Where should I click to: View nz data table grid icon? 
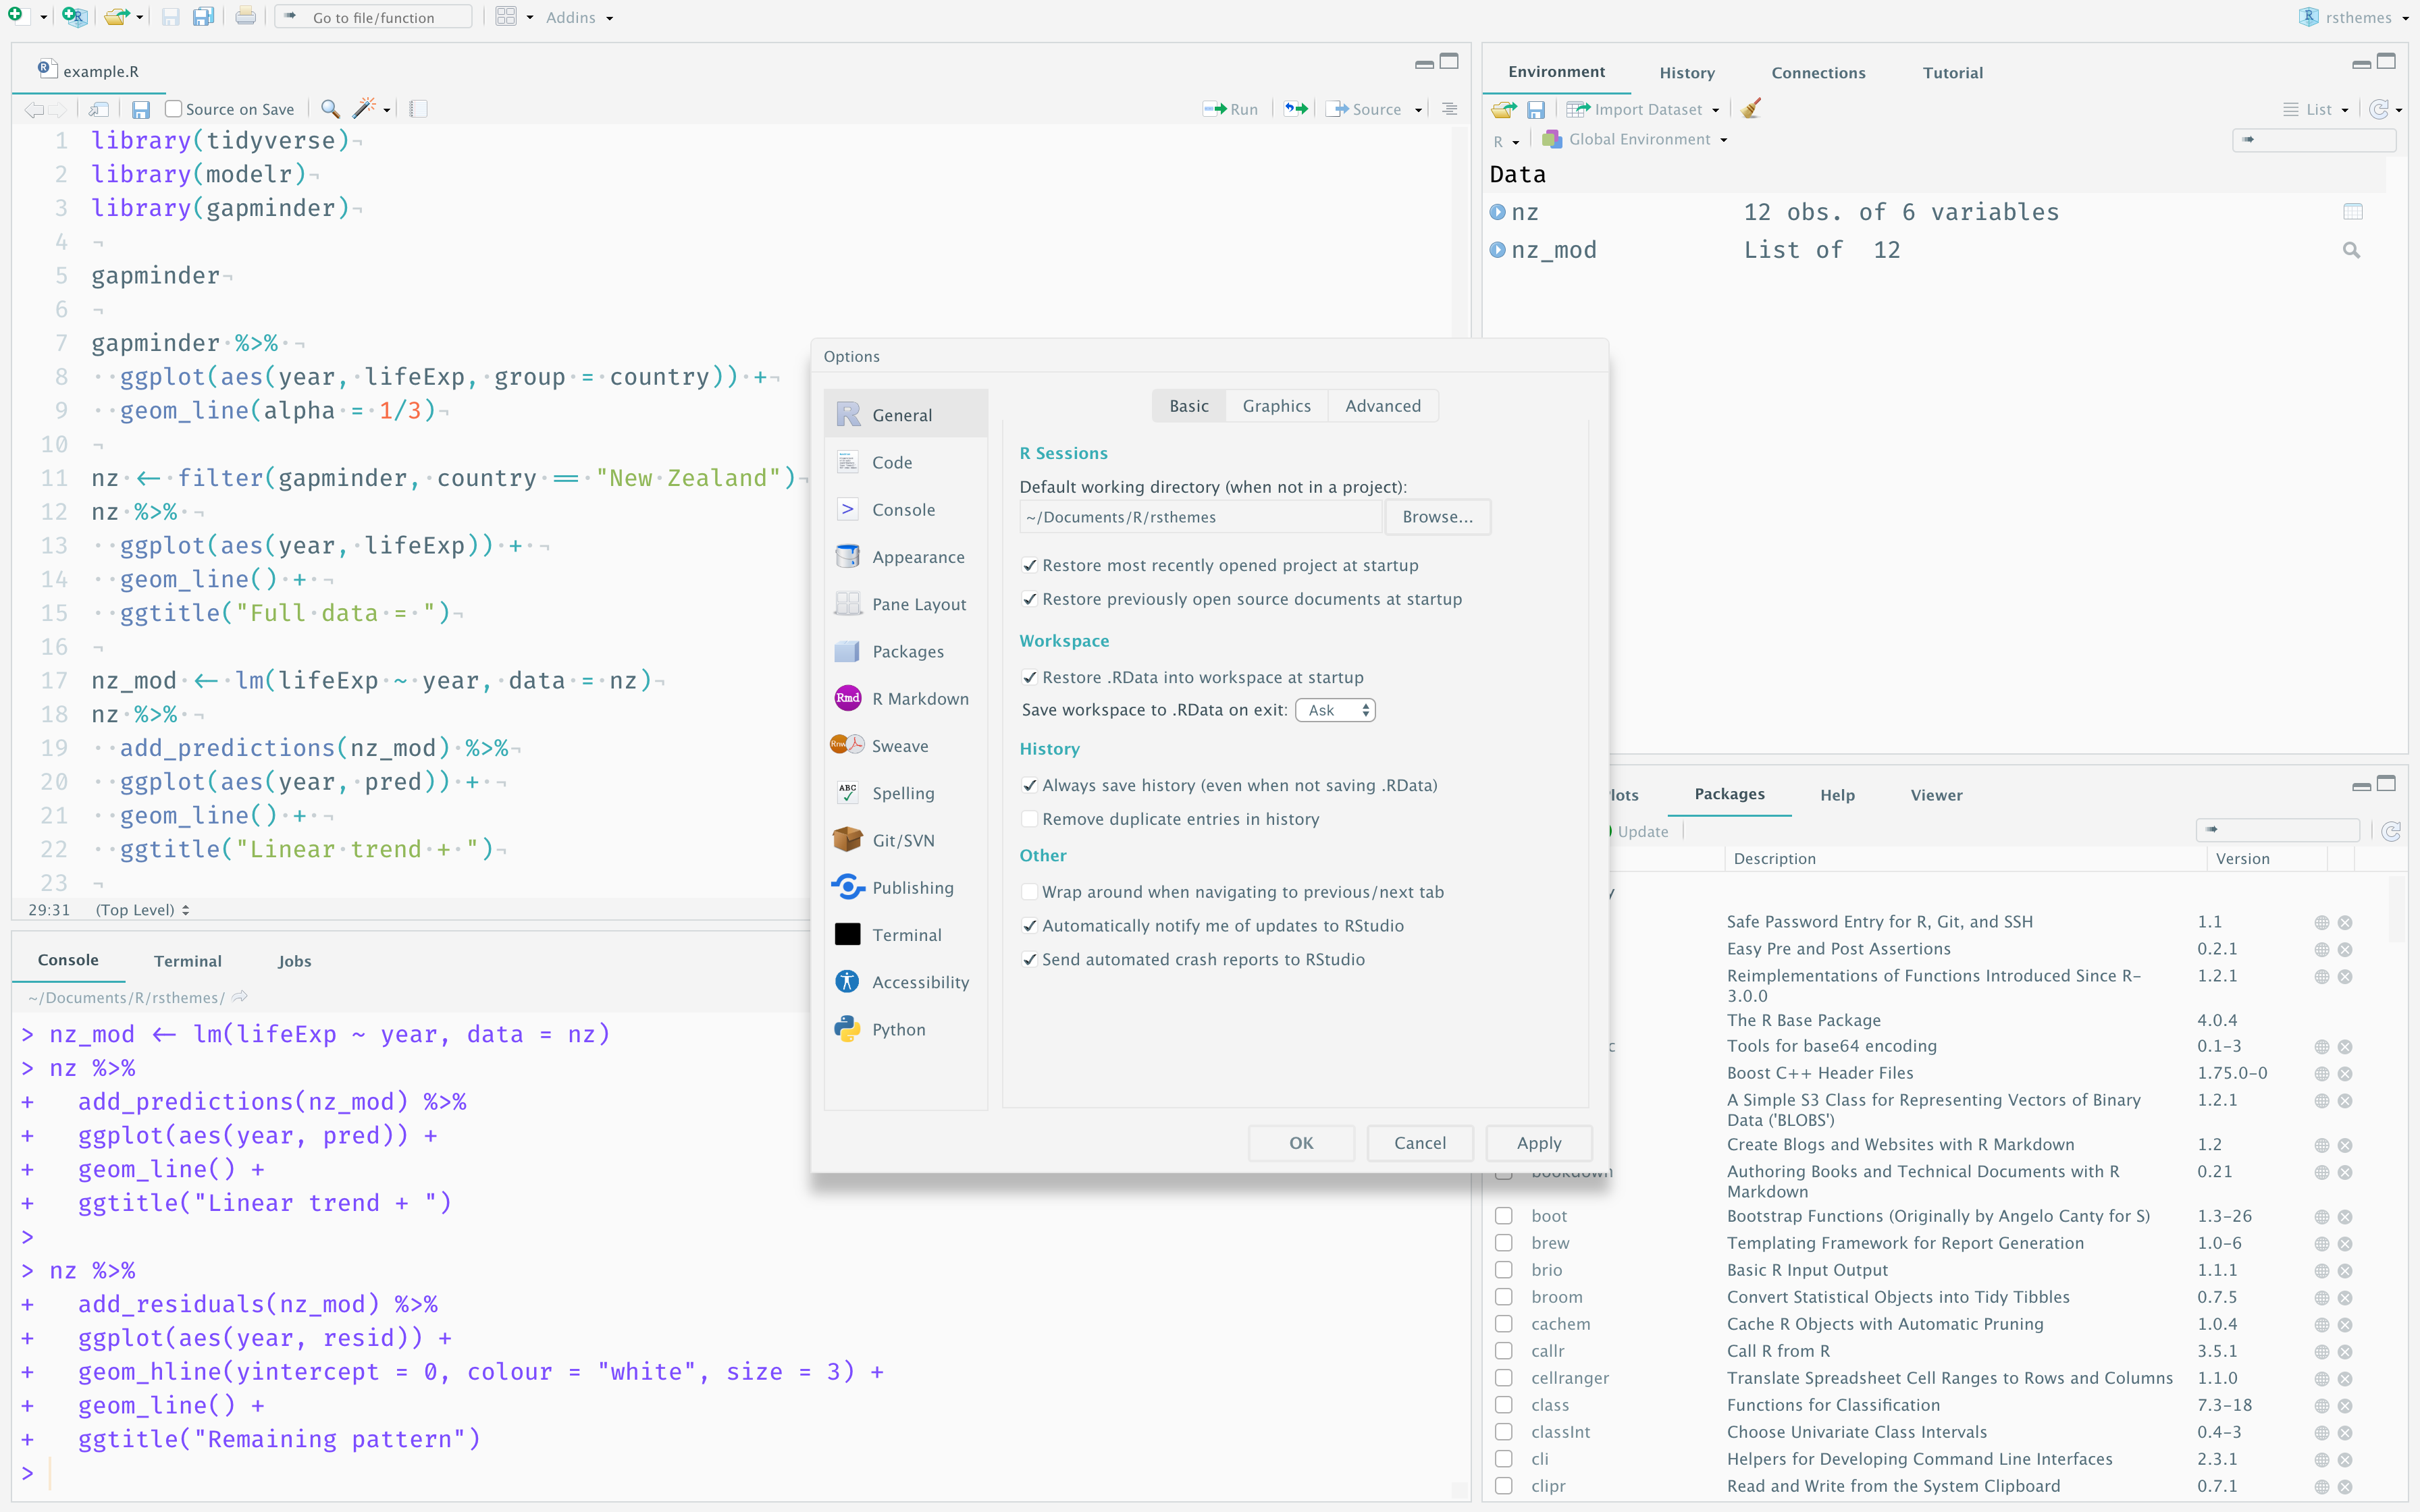[x=2352, y=212]
